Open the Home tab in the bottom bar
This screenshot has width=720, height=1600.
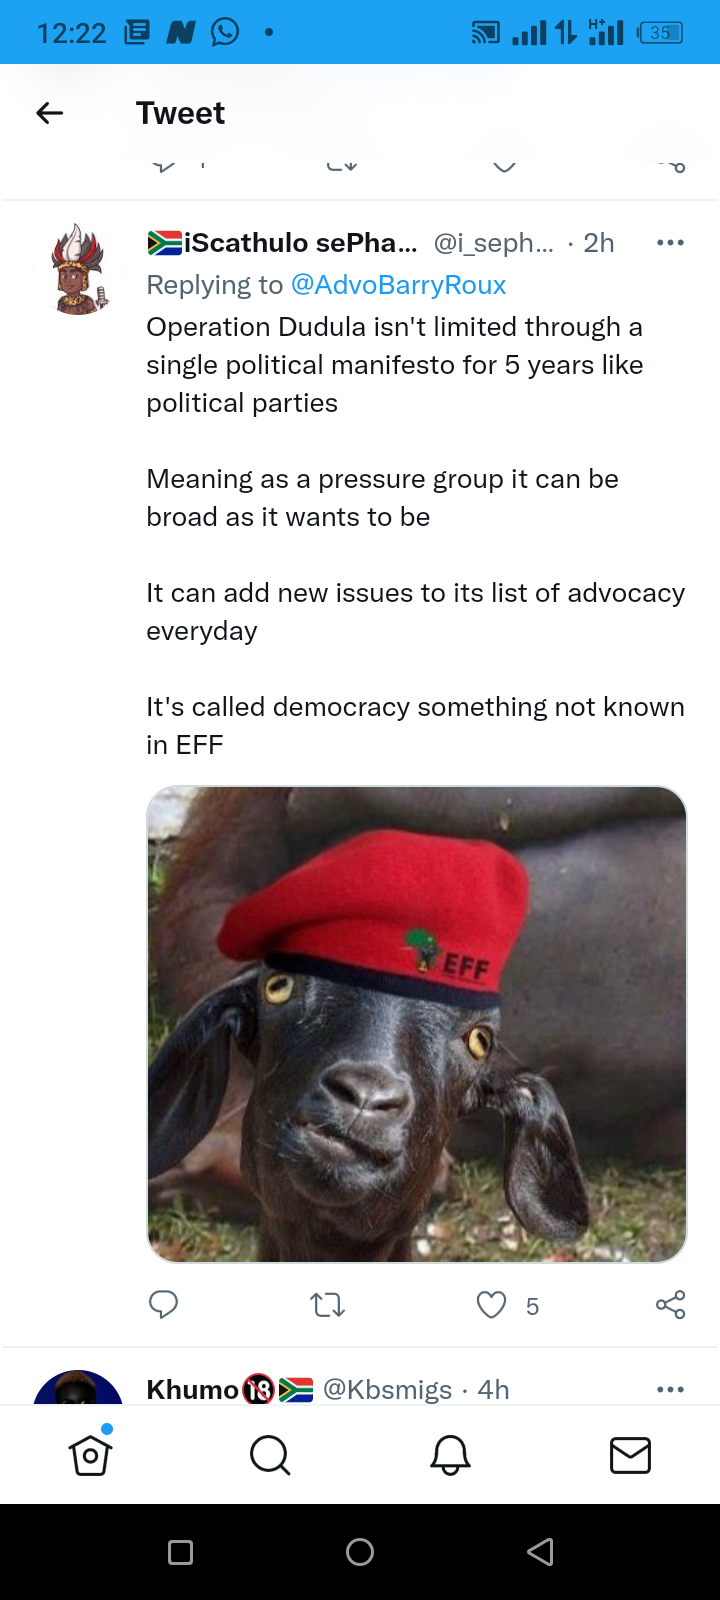[x=90, y=1455]
